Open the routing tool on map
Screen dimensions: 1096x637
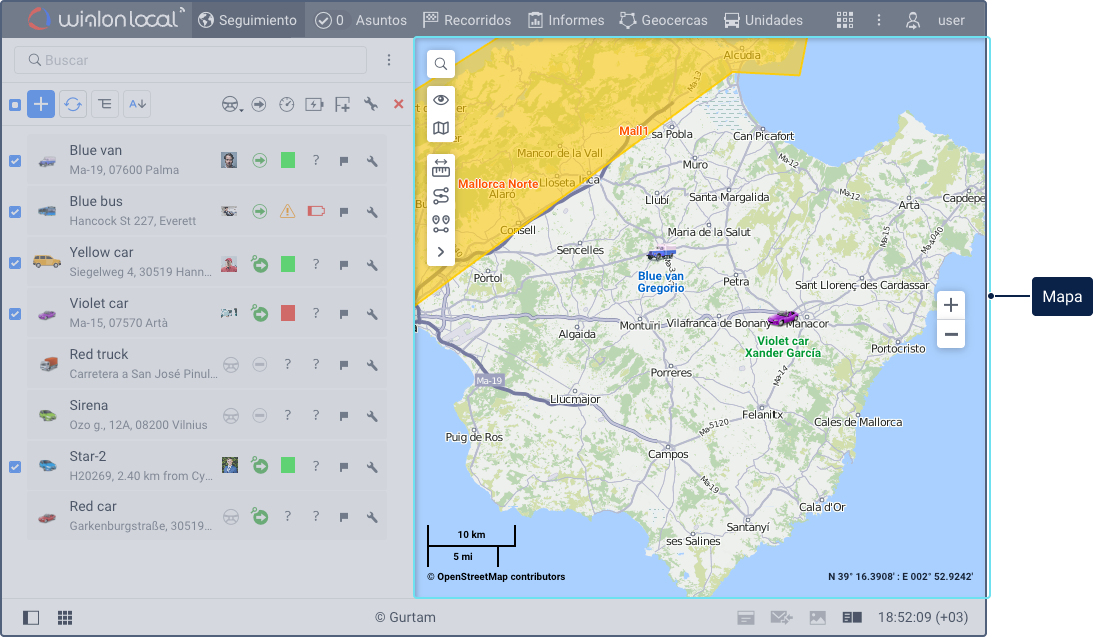[441, 196]
